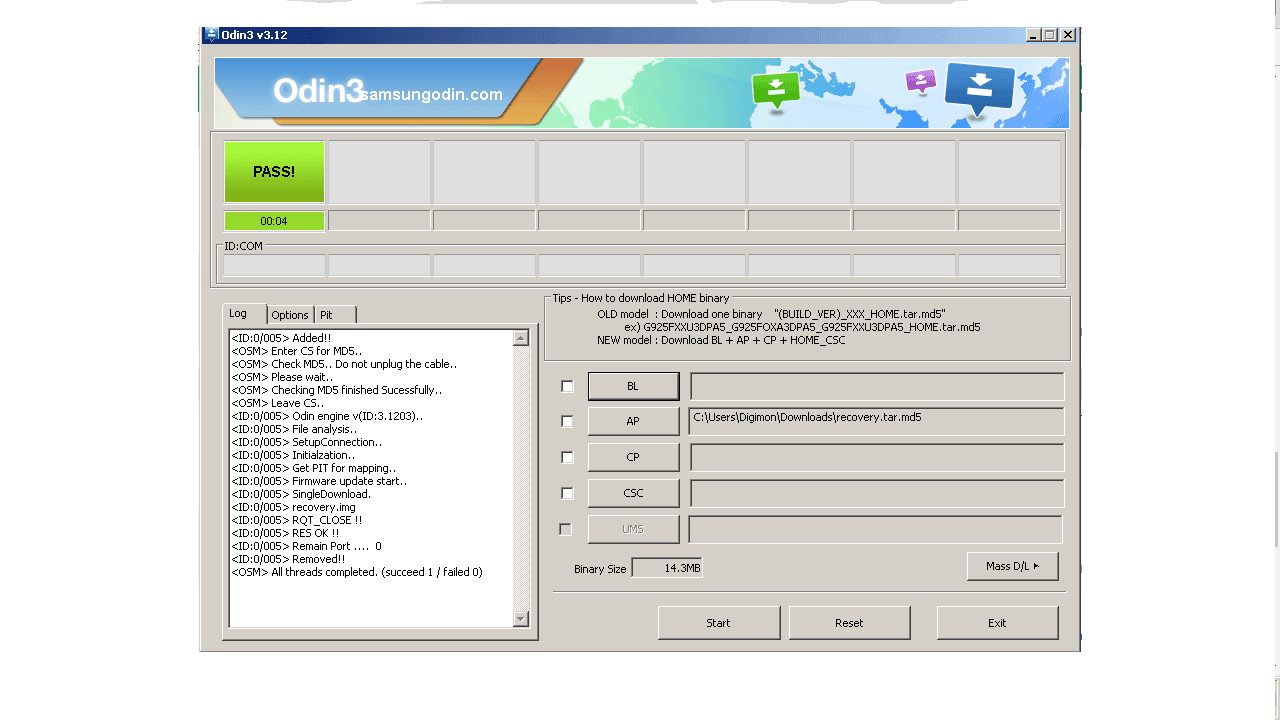Click the log scrollbar up arrow
This screenshot has width=1280, height=720.
pos(520,338)
